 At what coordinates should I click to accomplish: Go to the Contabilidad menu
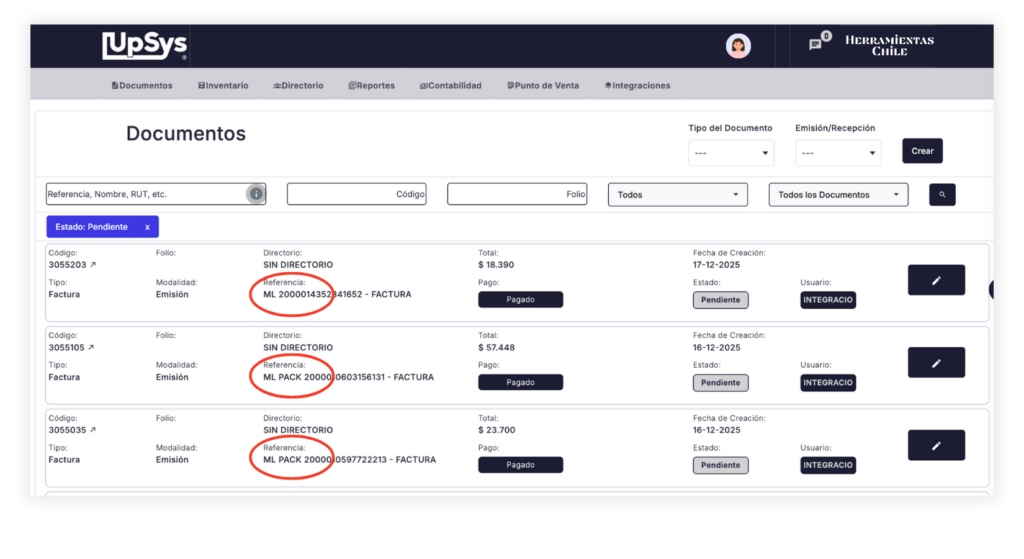point(450,86)
